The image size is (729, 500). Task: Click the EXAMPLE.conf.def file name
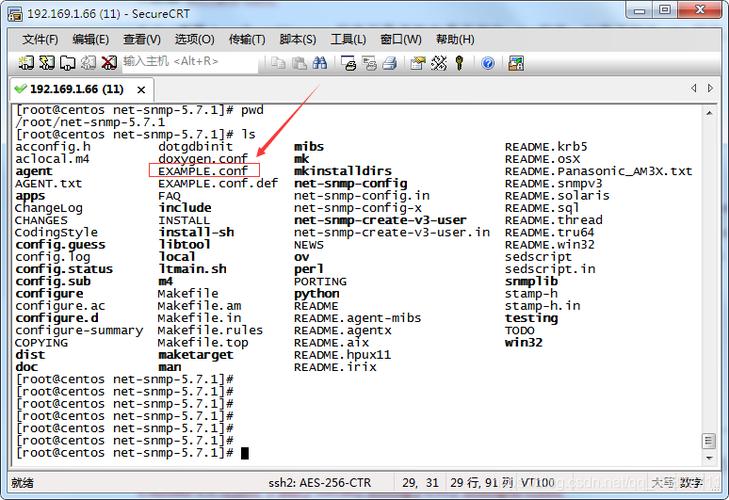tap(218, 183)
